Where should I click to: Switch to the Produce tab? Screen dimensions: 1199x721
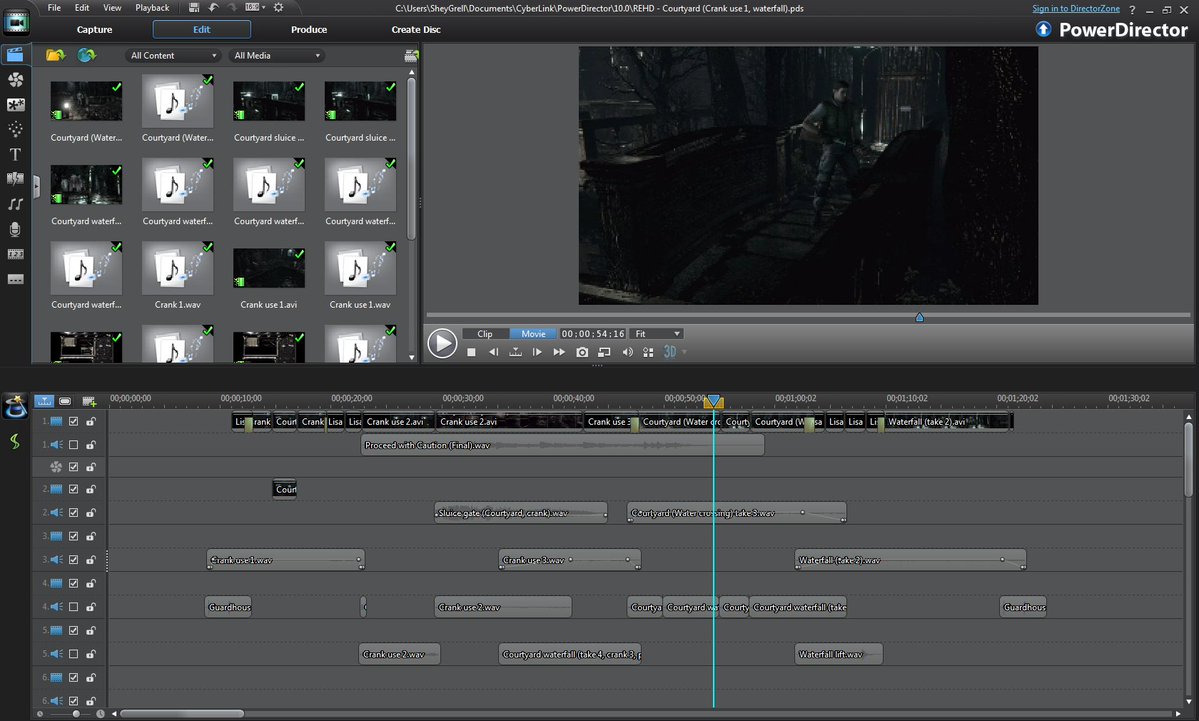[308, 29]
